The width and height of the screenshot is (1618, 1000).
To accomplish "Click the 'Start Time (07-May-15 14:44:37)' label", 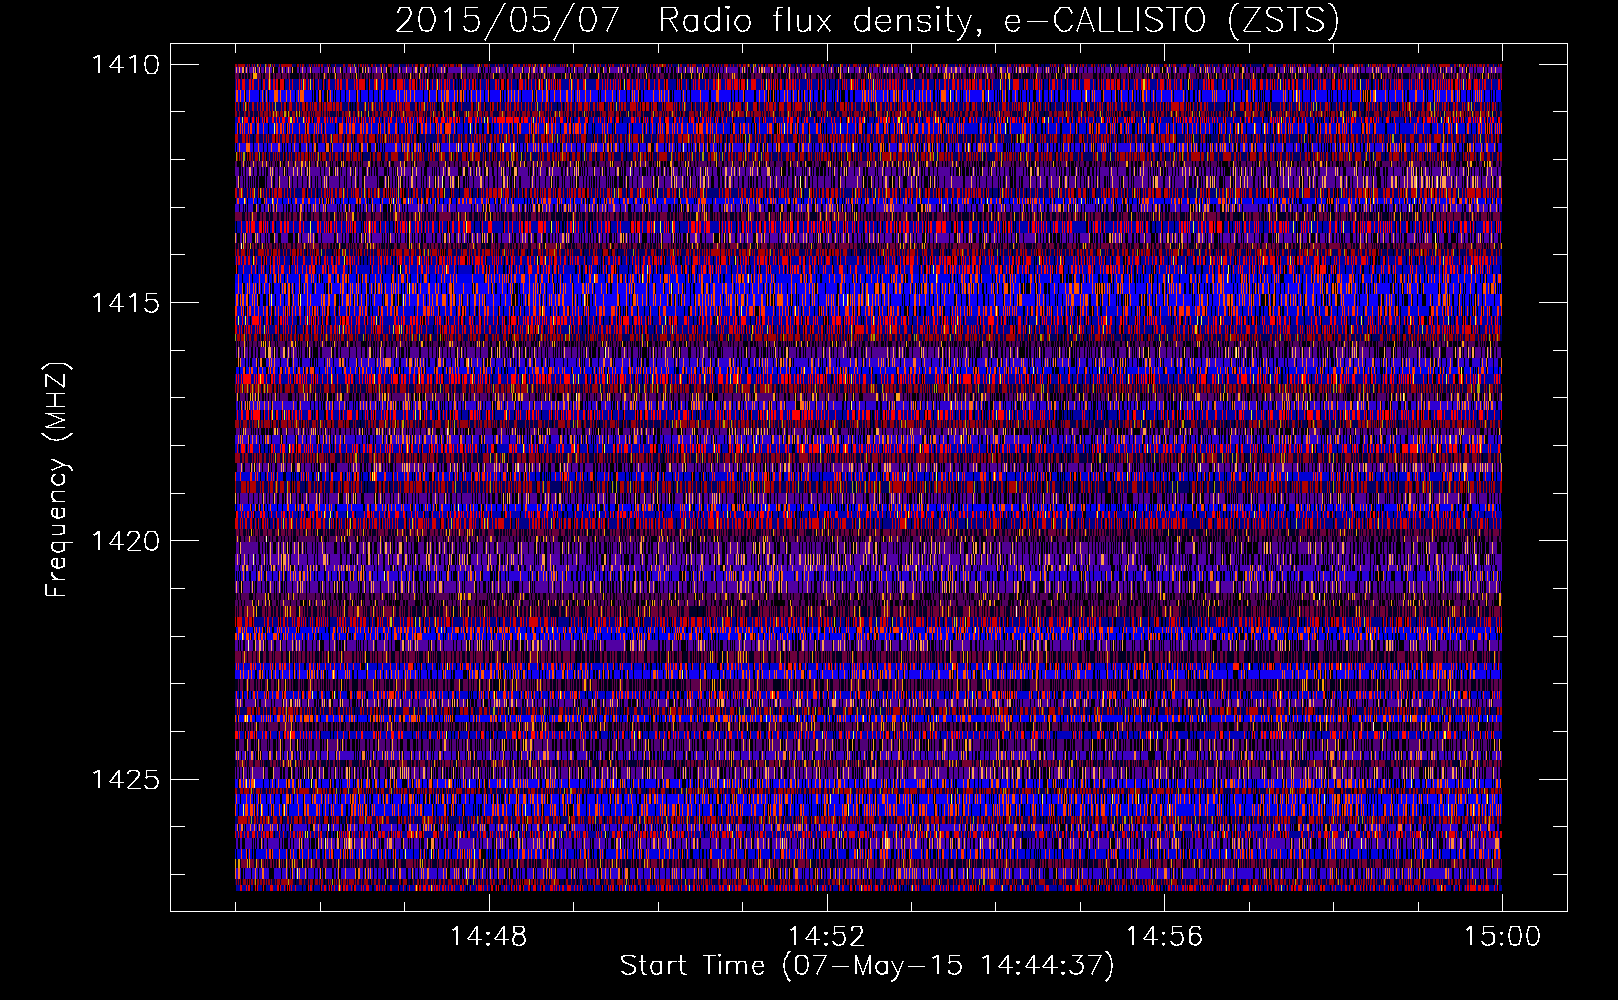I will coord(867,966).
